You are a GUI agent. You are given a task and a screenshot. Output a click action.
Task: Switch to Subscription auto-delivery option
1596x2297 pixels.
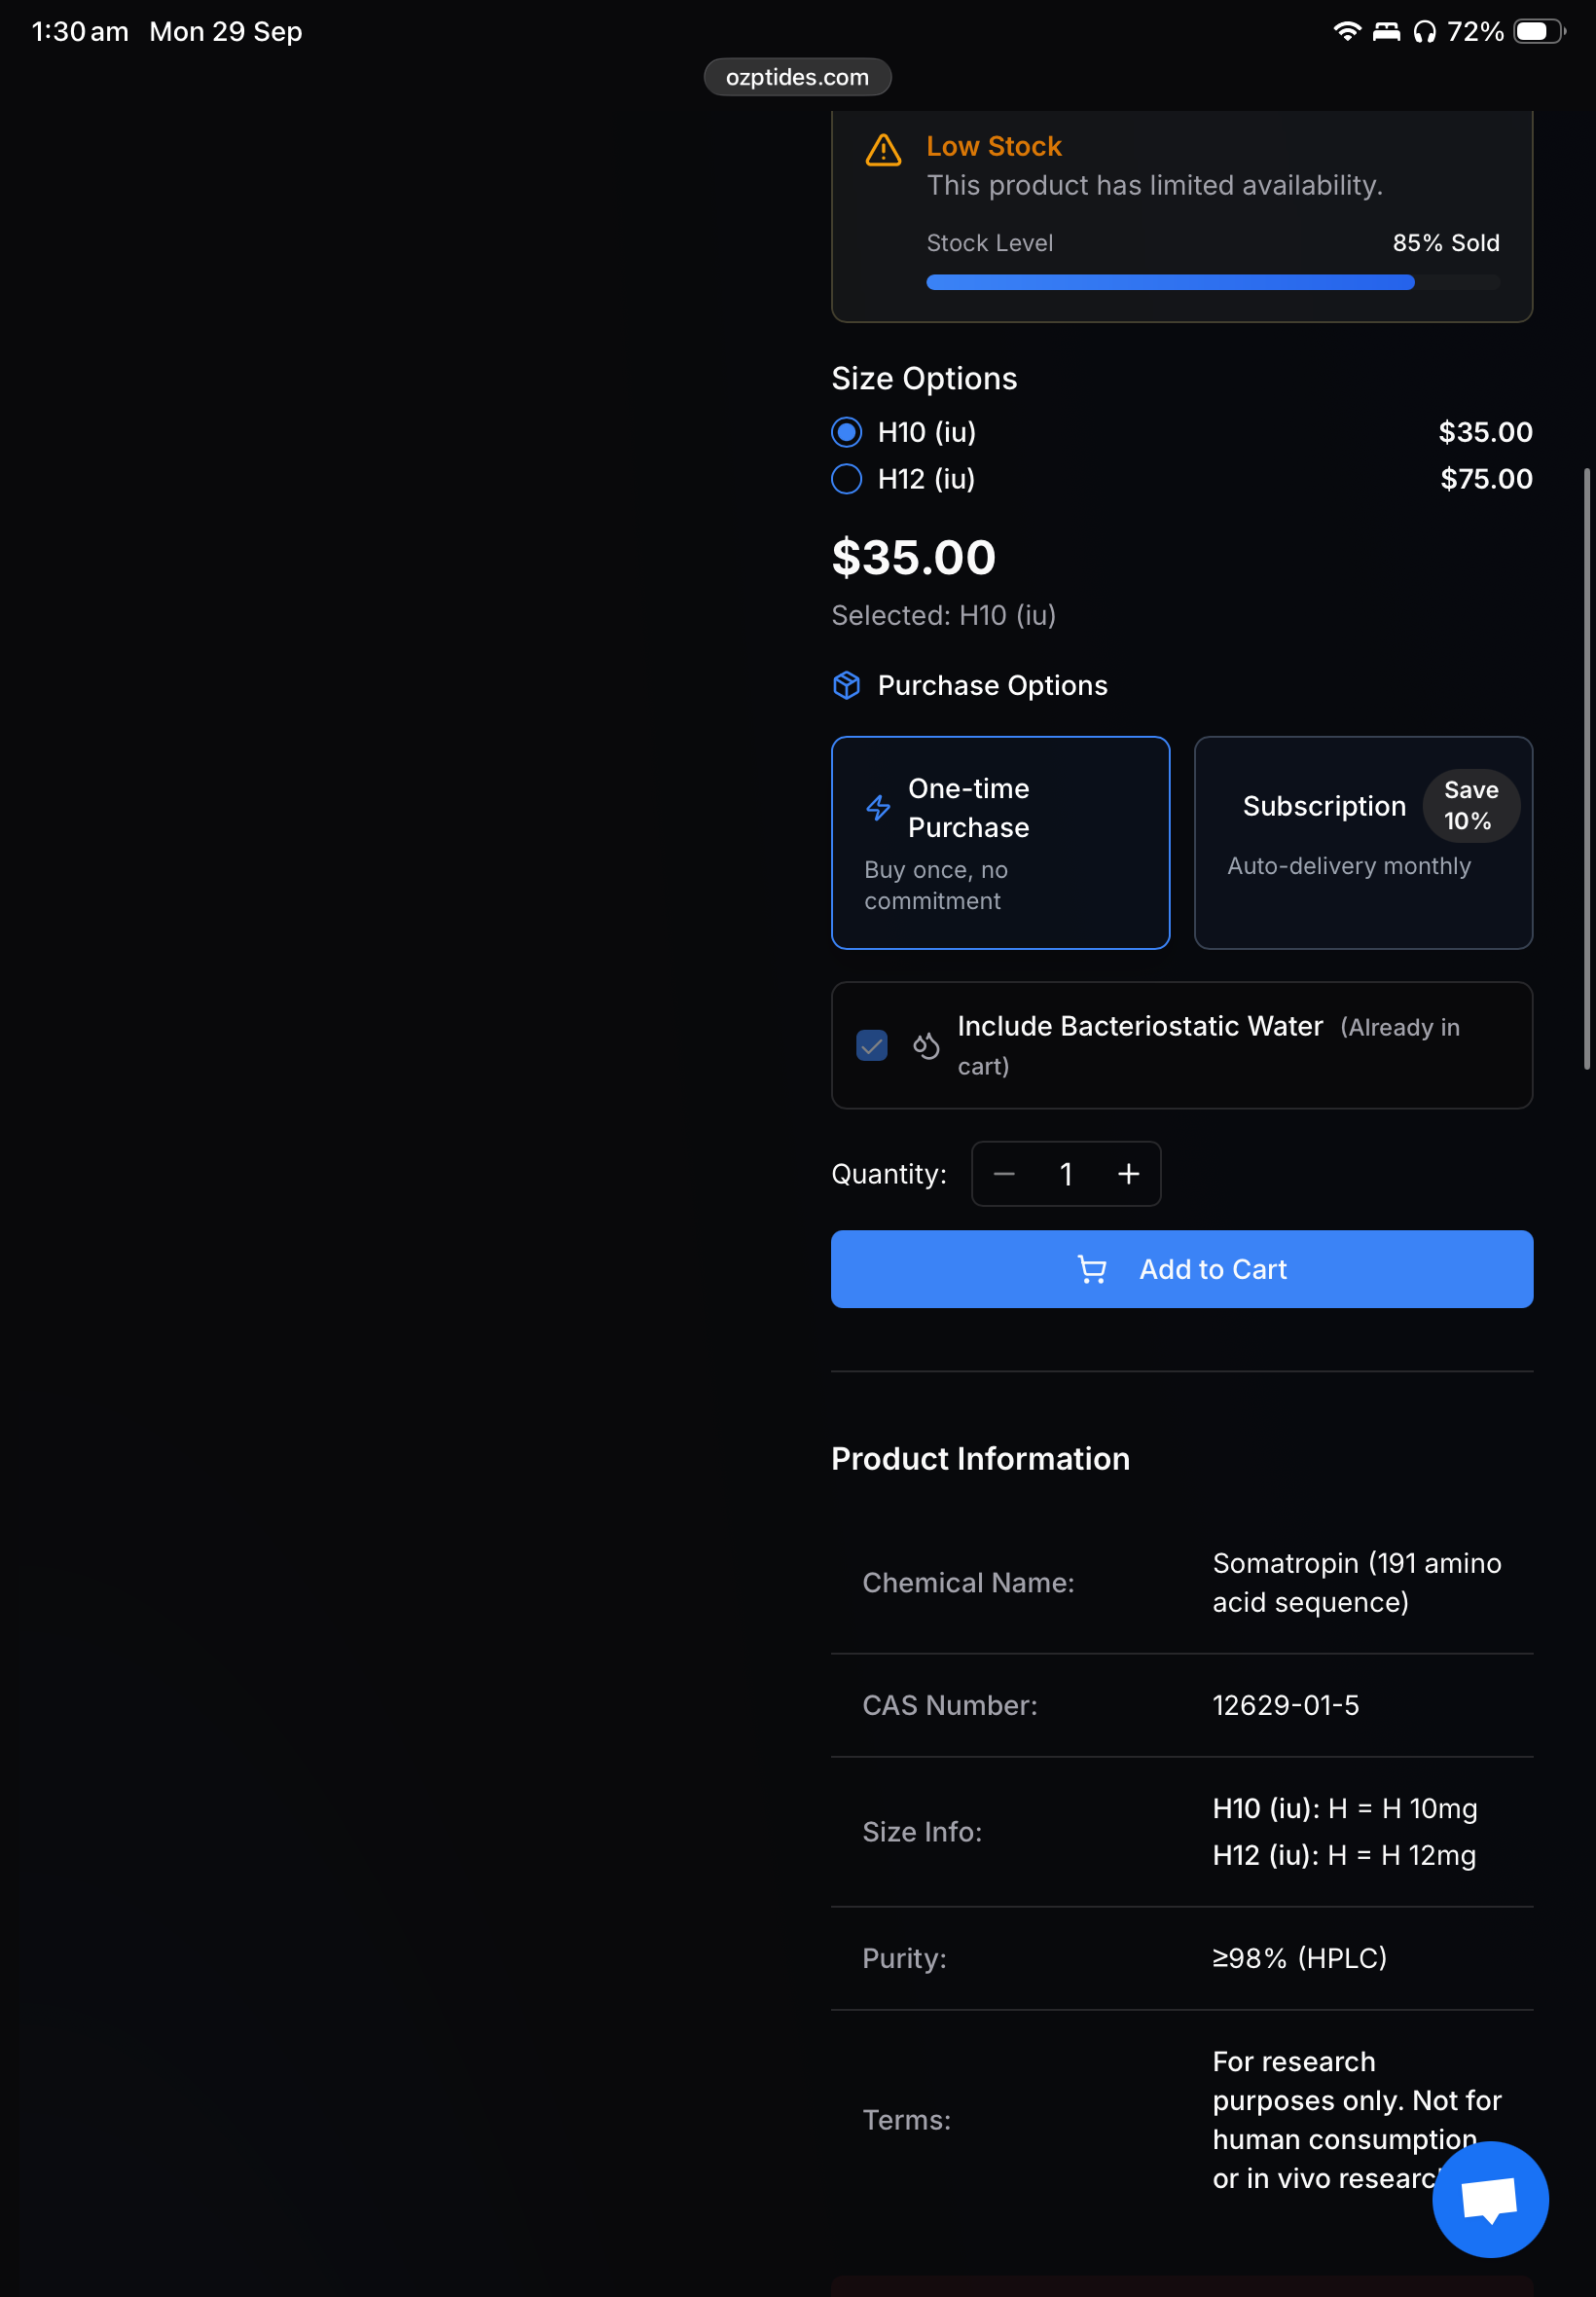[1362, 842]
